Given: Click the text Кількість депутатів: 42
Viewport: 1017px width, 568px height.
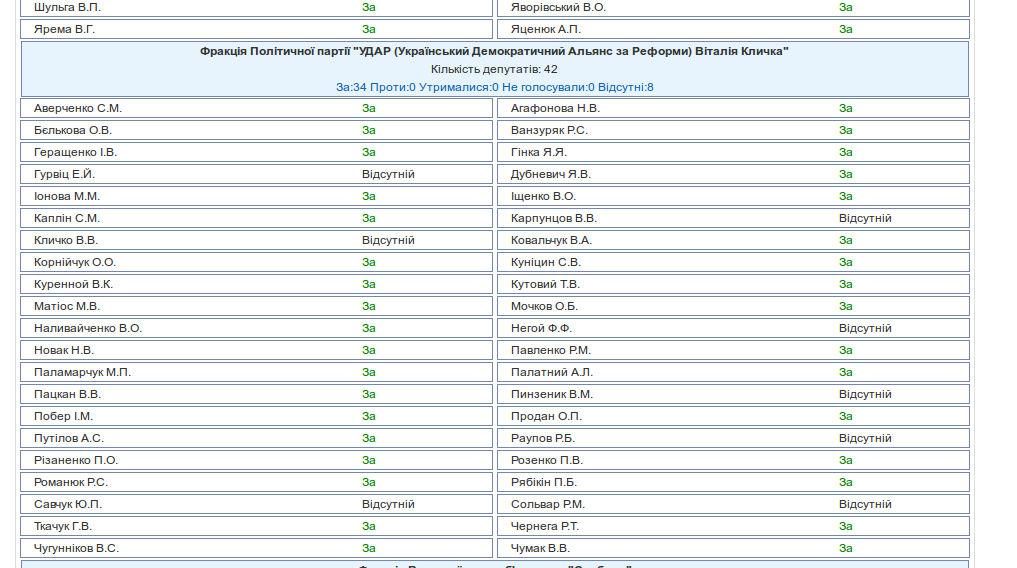Looking at the screenshot, I should coord(494,69).
